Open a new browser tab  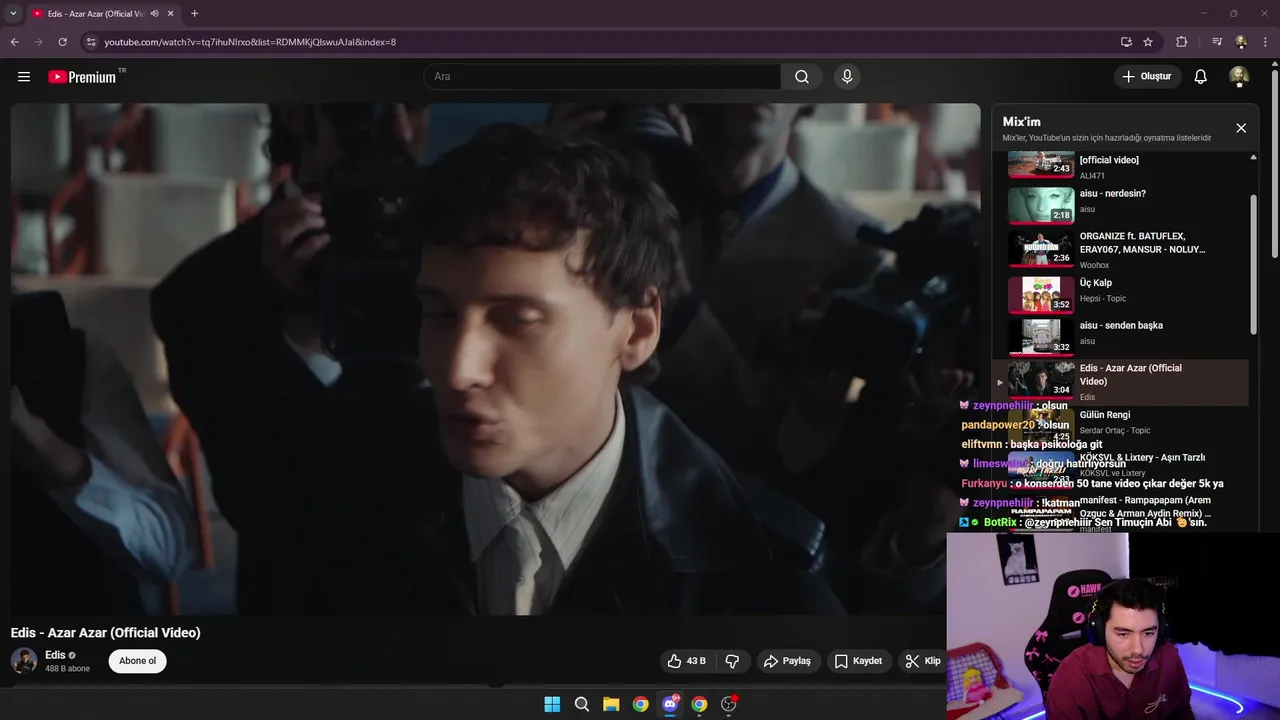[194, 14]
